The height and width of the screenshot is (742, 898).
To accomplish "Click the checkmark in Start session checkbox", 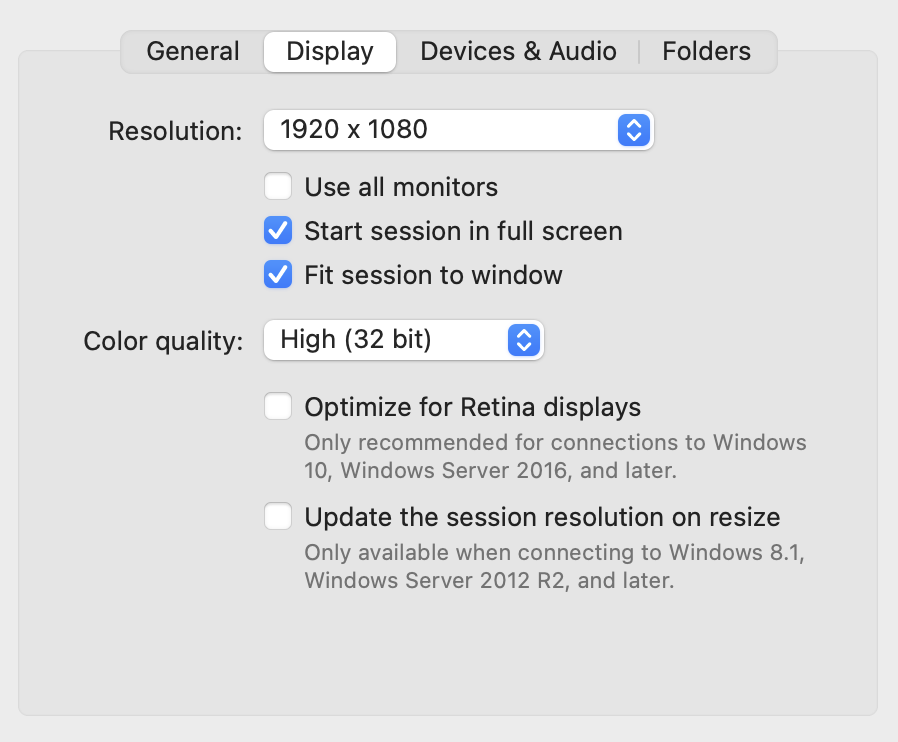I will (x=277, y=231).
